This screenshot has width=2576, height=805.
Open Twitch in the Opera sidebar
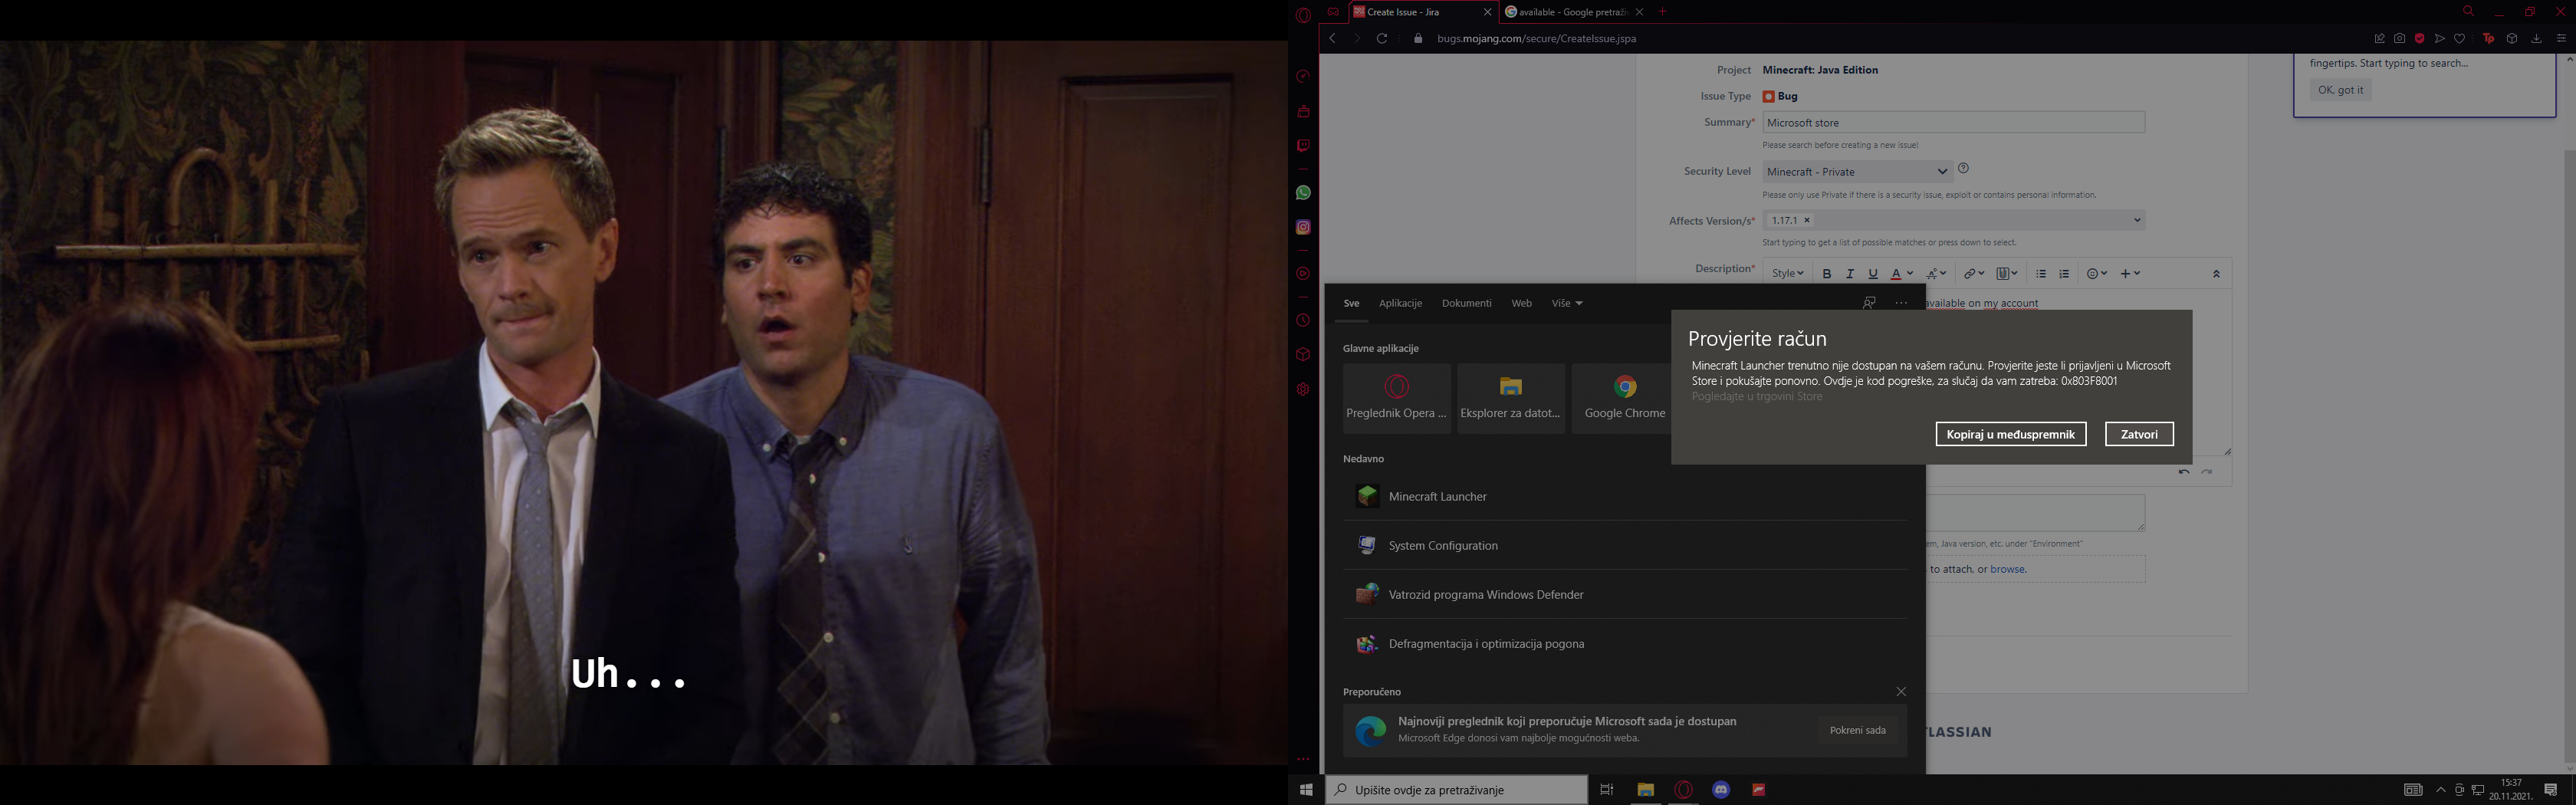(x=1303, y=146)
